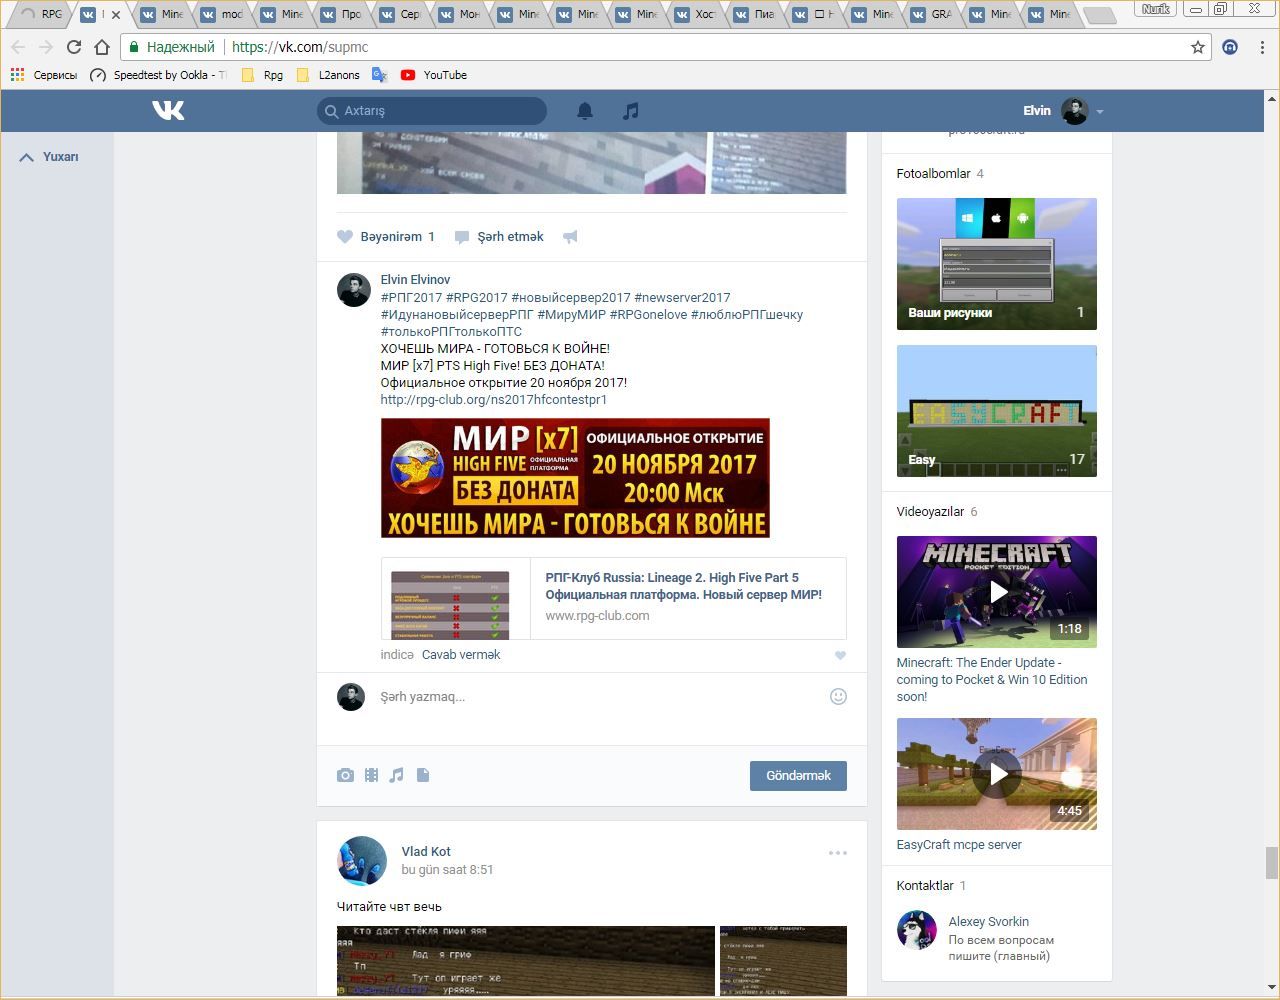Open the Сервисы apps bookmark

(43, 75)
